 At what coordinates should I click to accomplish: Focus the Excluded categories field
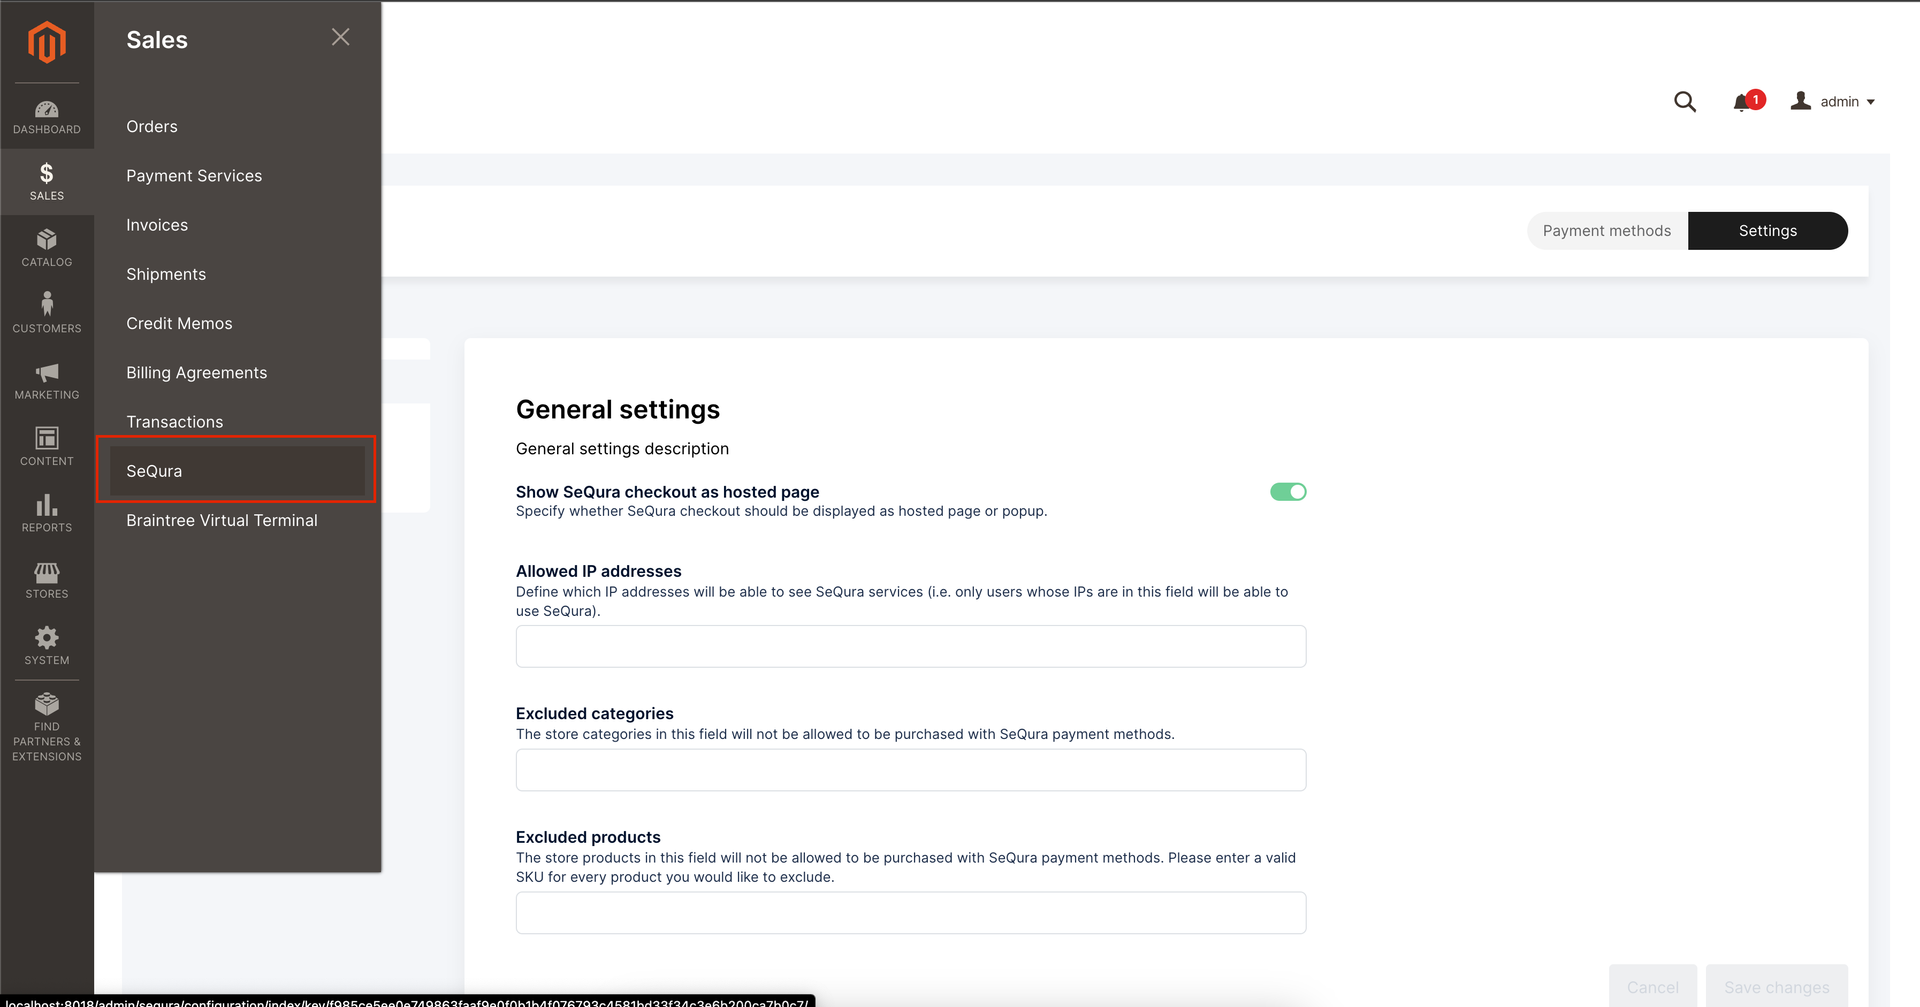(x=911, y=770)
